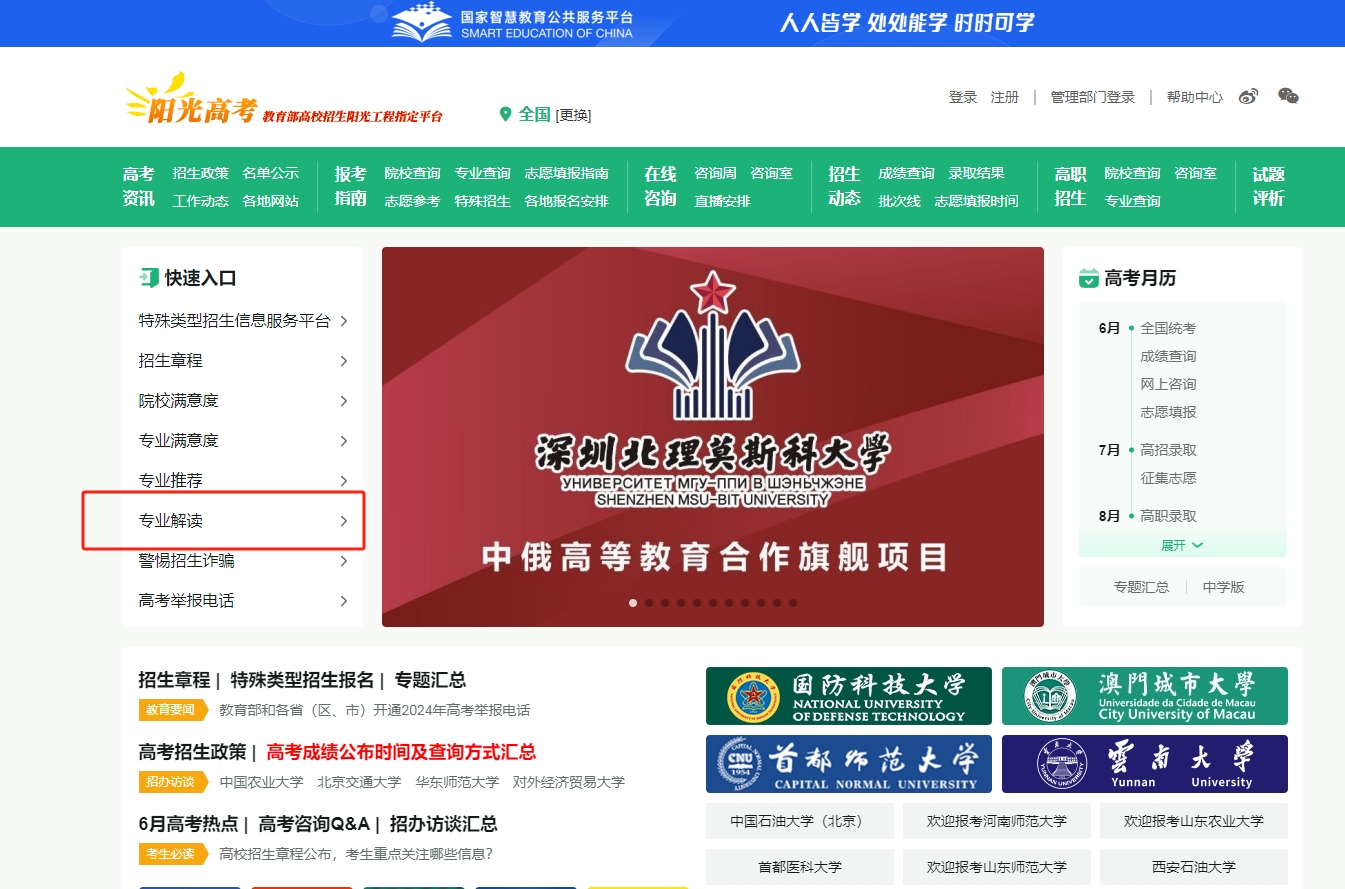This screenshot has width=1345, height=889.
Task: Open 特殊招生 navigation link
Action: pos(483,201)
